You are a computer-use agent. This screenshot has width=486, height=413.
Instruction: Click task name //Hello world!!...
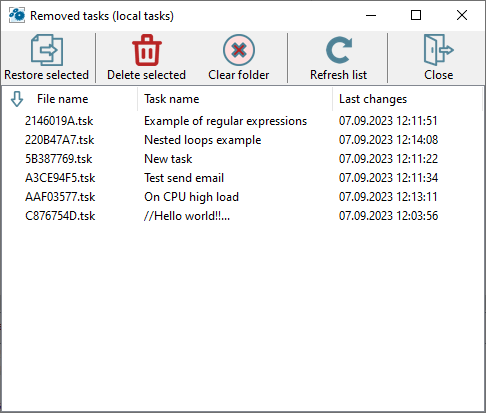(187, 216)
